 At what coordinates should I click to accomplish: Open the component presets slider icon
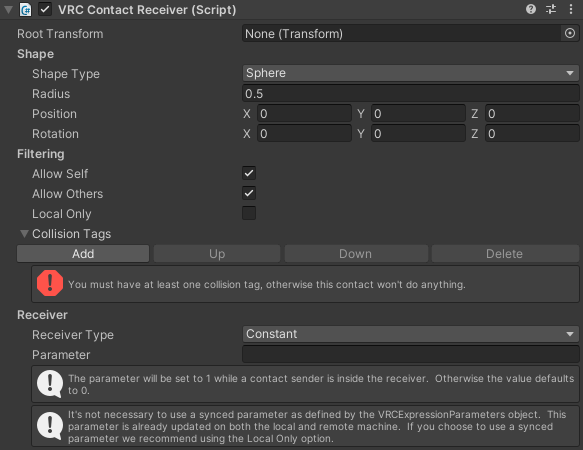tap(551, 9)
